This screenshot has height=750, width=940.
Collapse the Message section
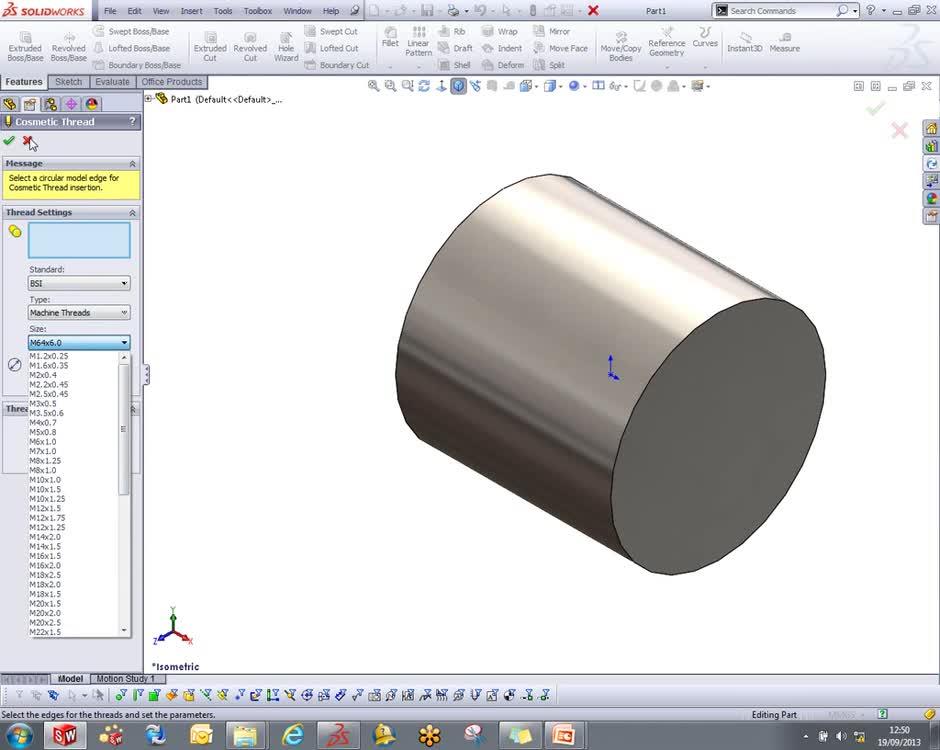coord(132,163)
